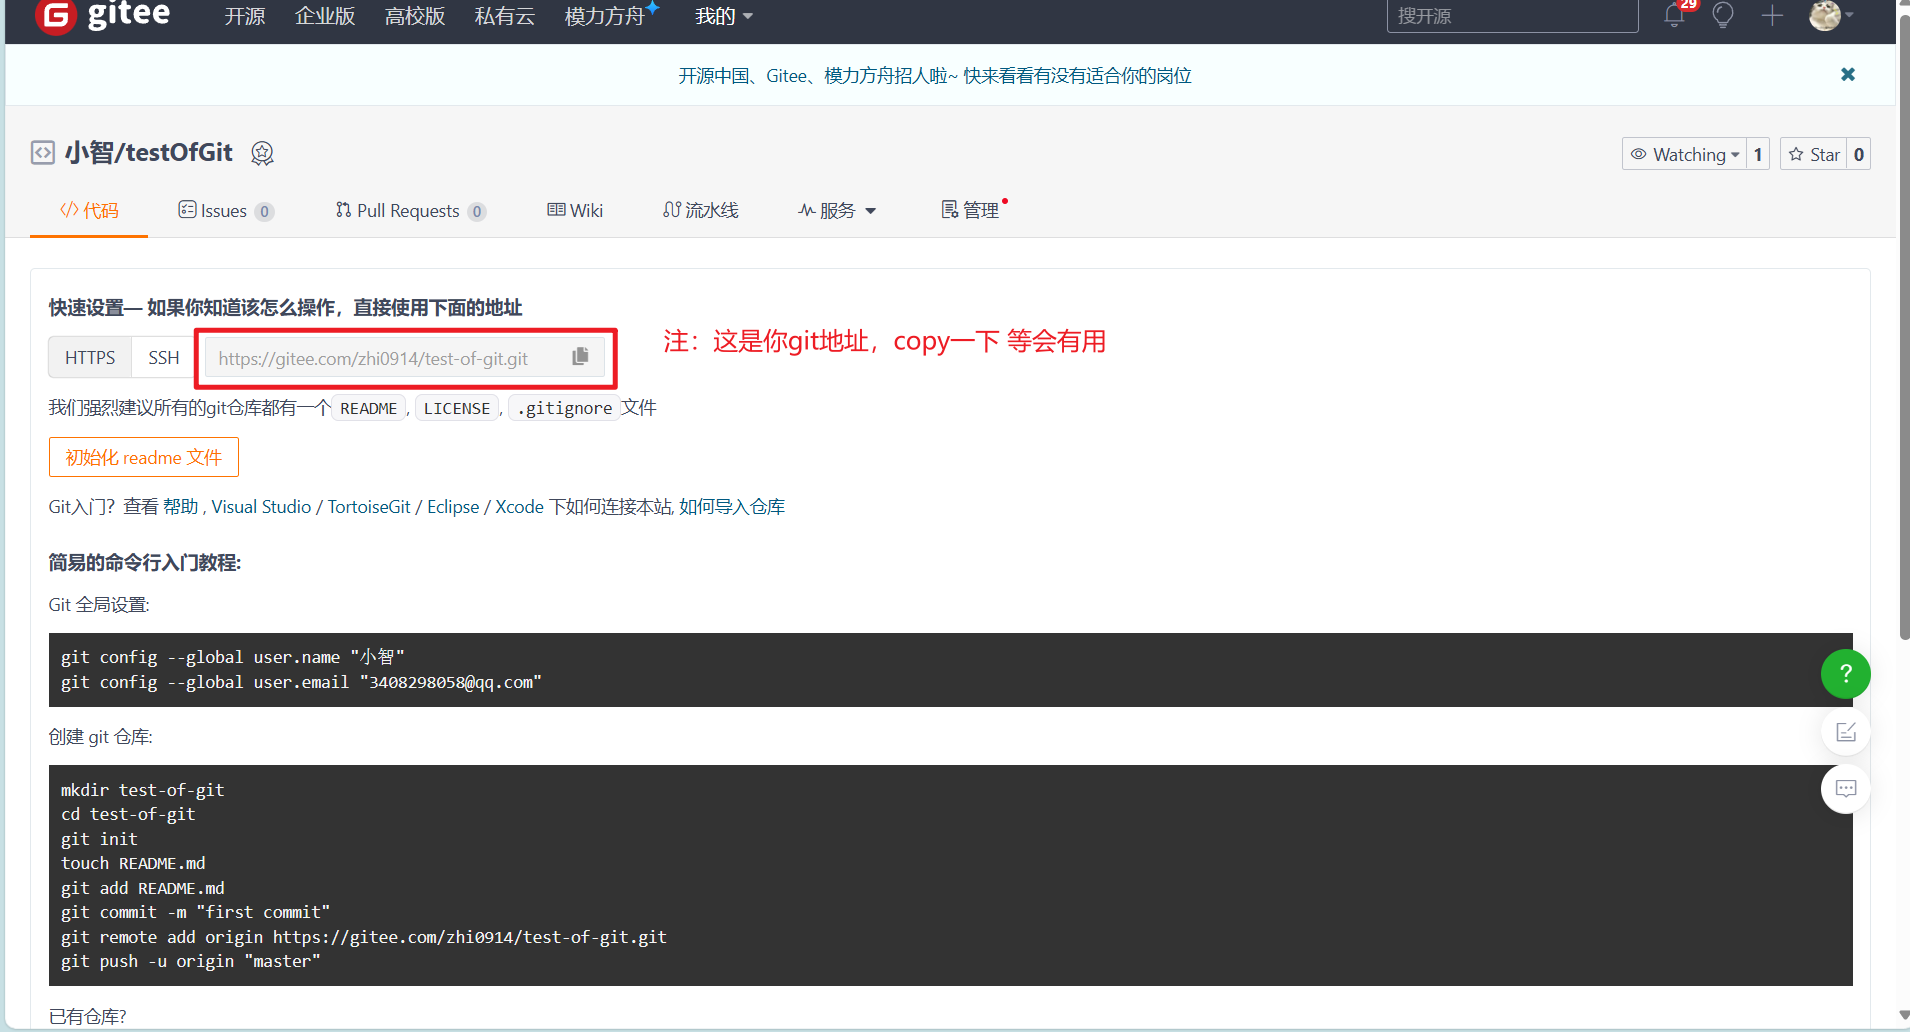Go to 高校版 in top navigation

tap(415, 16)
